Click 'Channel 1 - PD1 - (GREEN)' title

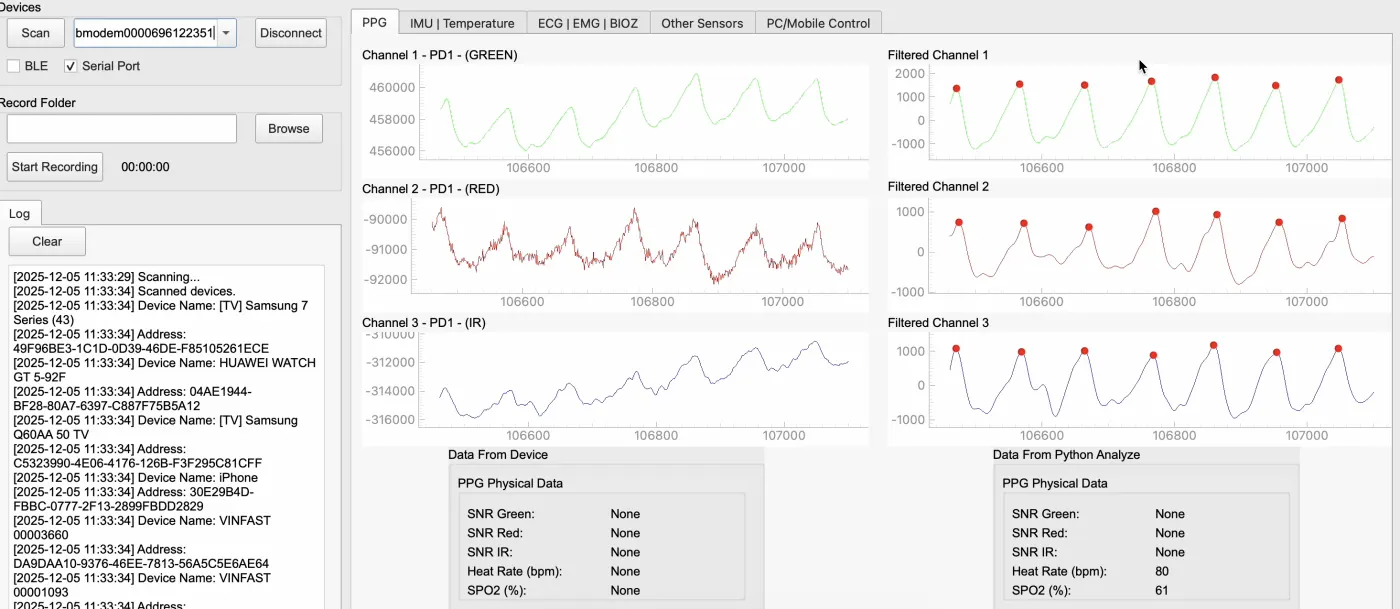[x=439, y=55]
